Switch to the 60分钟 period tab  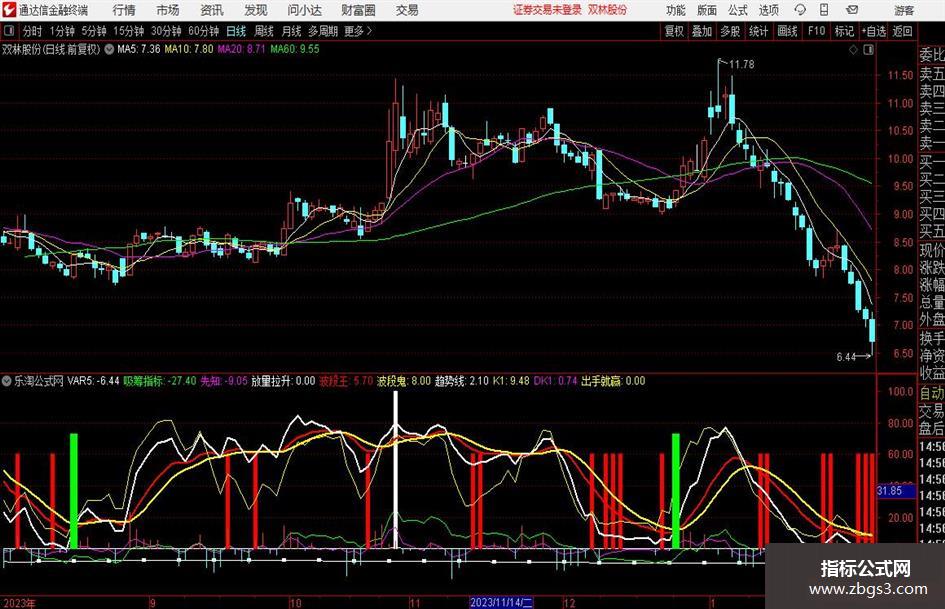pyautogui.click(x=203, y=31)
